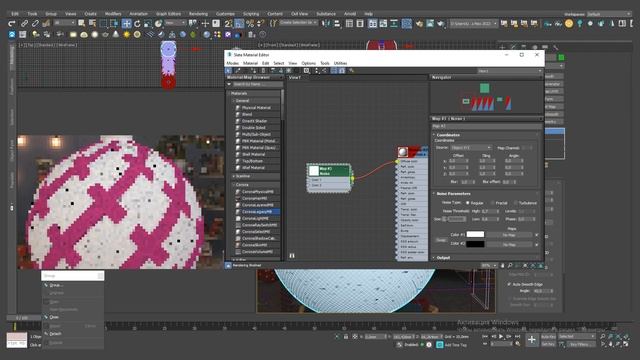This screenshot has height=360, width=640.
Task: Click the trash can icon in second toolbar
Action: [251, 35]
